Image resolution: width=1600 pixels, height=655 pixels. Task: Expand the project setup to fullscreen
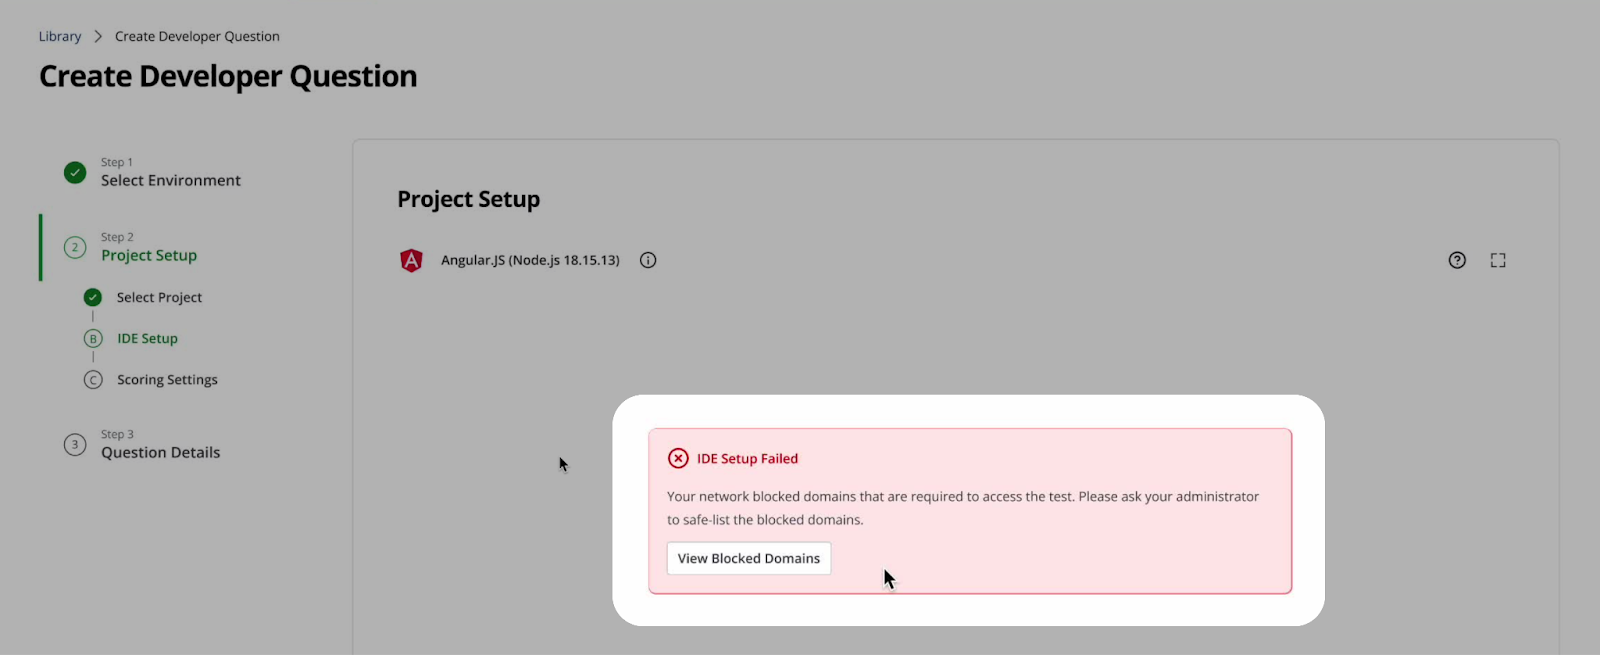click(x=1498, y=260)
